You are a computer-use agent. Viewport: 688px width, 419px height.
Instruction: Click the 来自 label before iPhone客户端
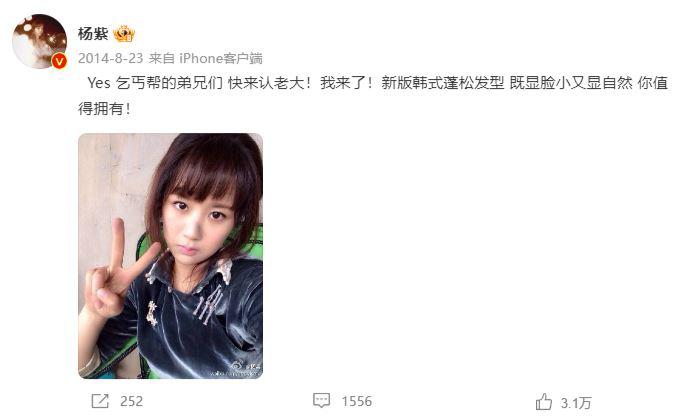[x=162, y=58]
